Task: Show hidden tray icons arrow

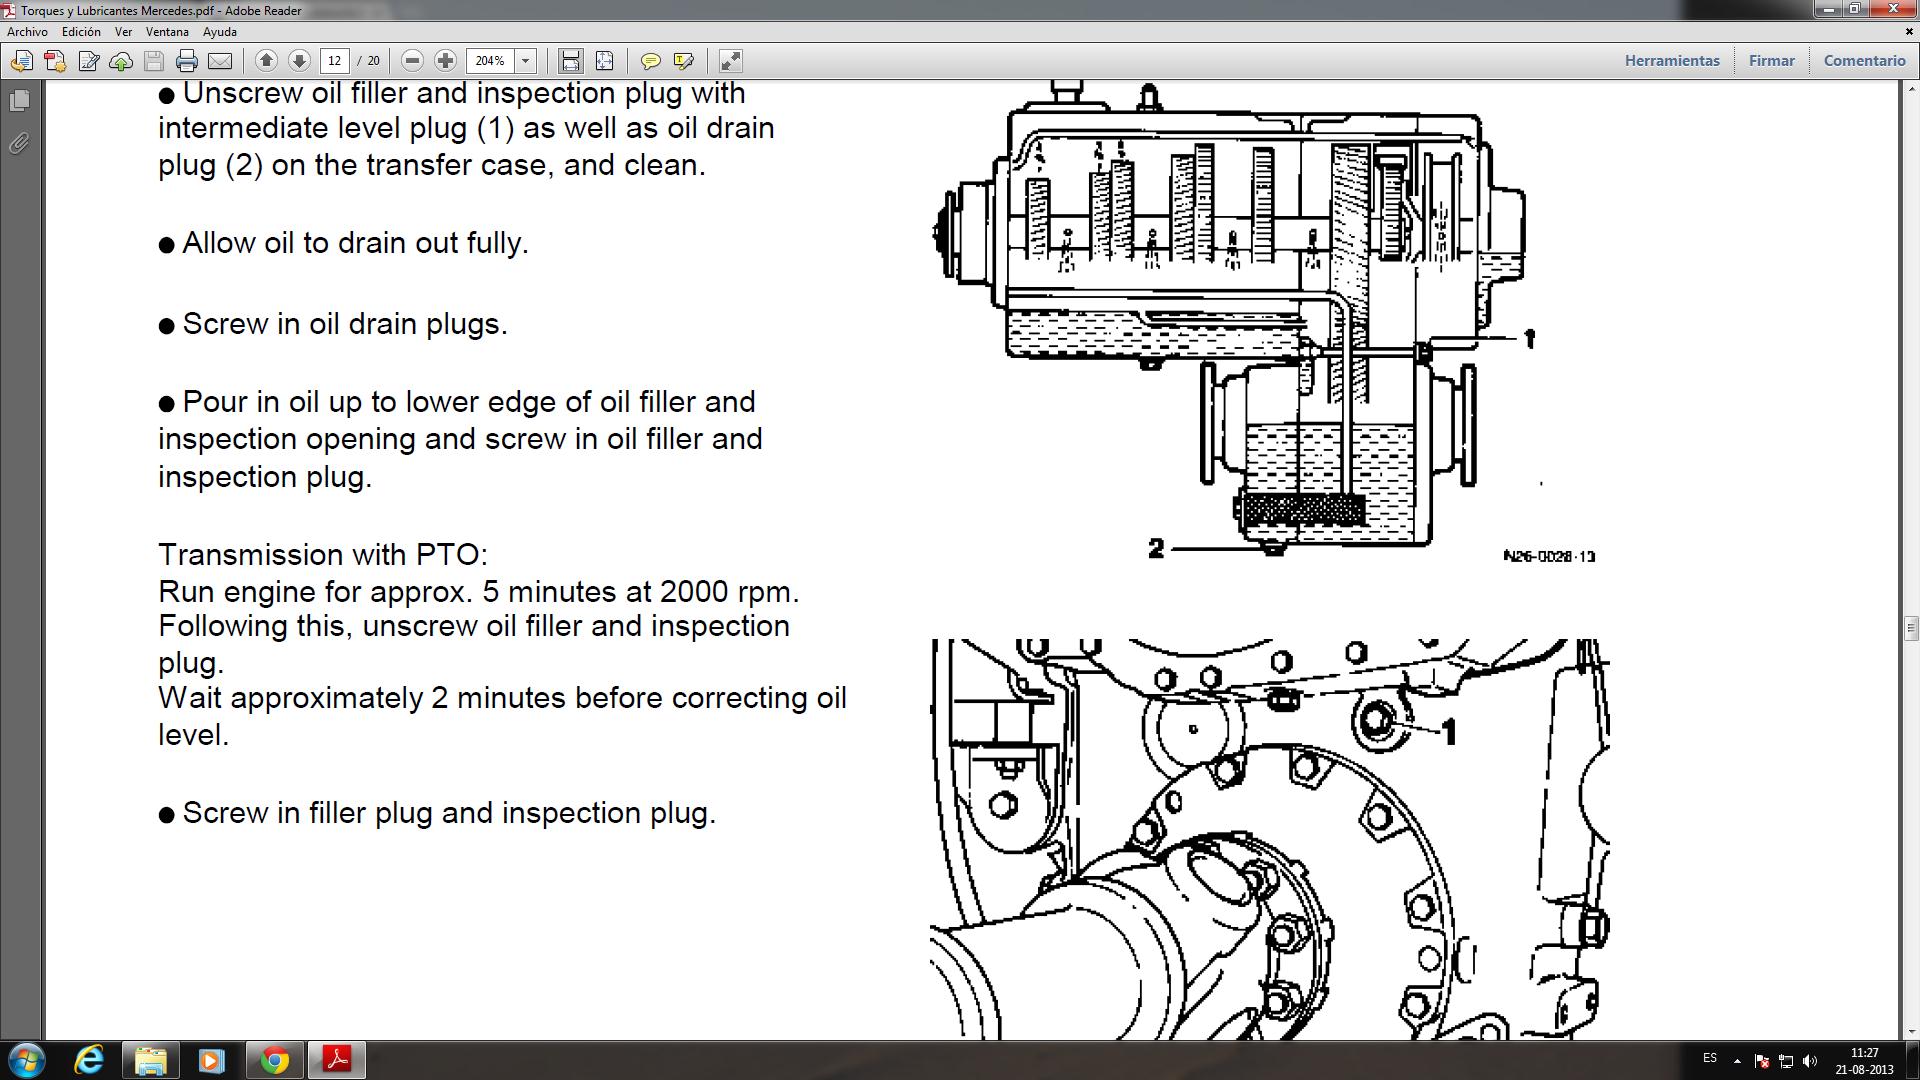Action: [1737, 1061]
